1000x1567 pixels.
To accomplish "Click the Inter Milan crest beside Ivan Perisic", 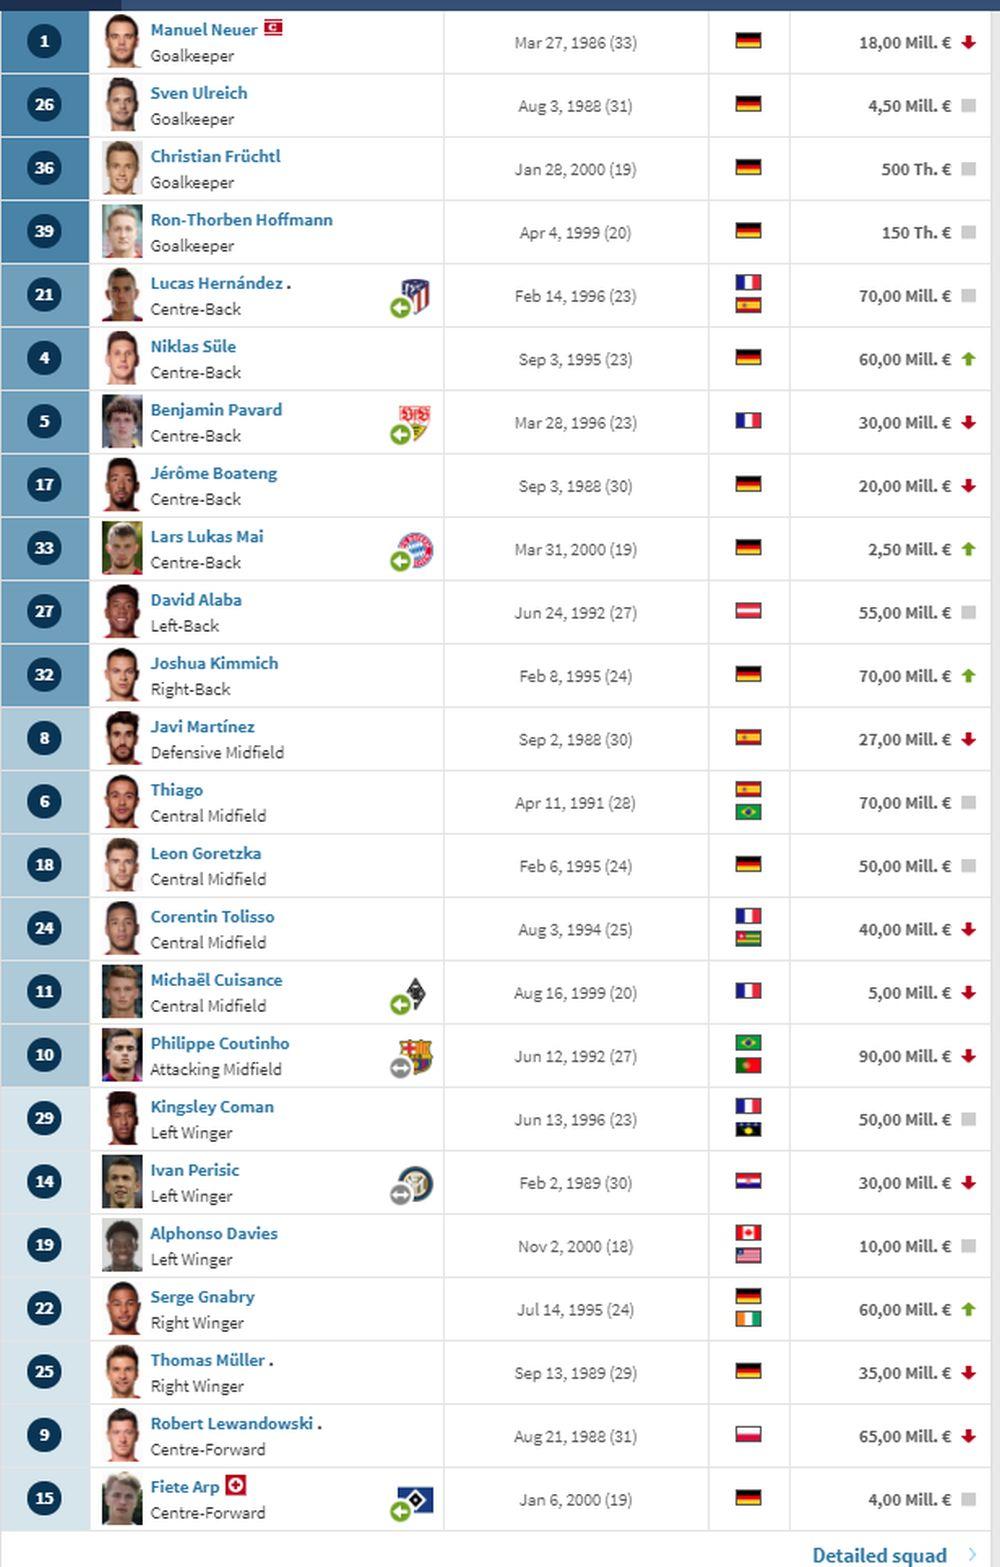I will [415, 1182].
